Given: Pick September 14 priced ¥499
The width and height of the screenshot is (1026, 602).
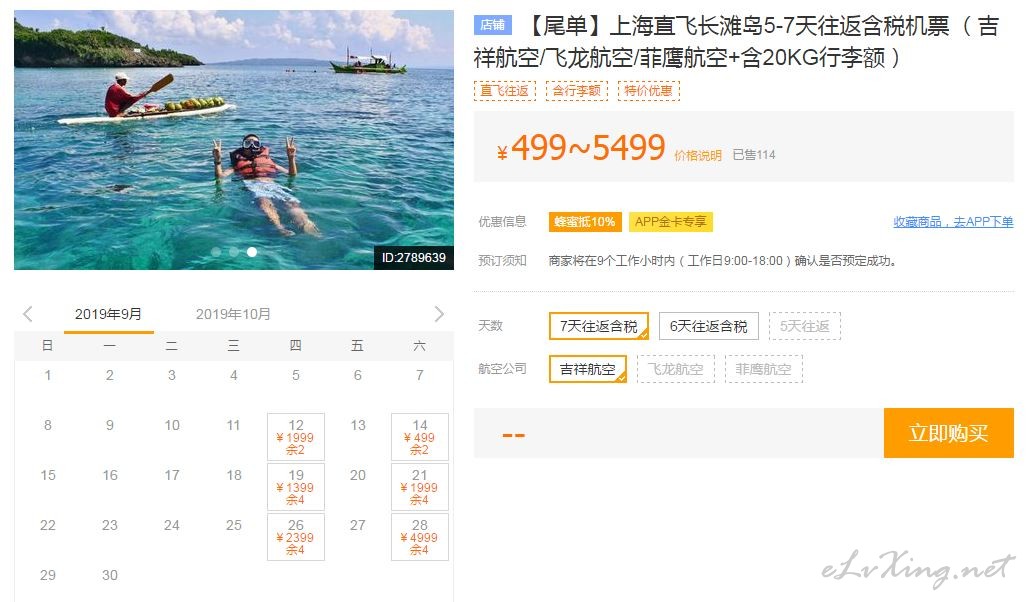Looking at the screenshot, I should pos(419,436).
